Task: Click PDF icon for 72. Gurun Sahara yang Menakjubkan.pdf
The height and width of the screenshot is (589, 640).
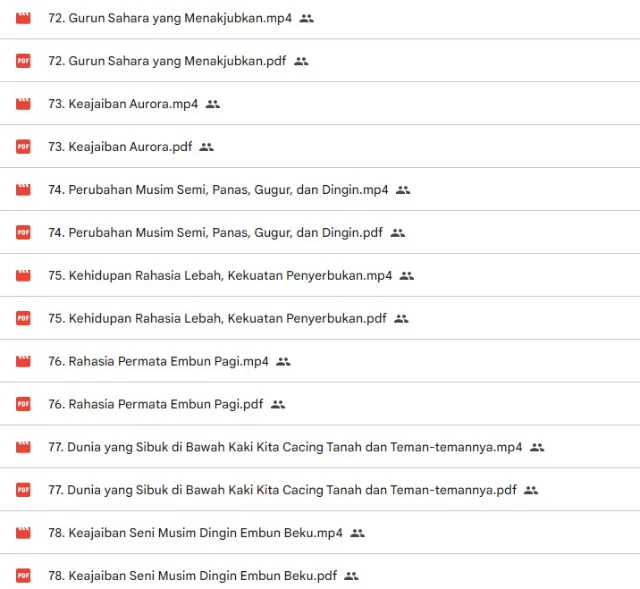Action: pos(23,61)
